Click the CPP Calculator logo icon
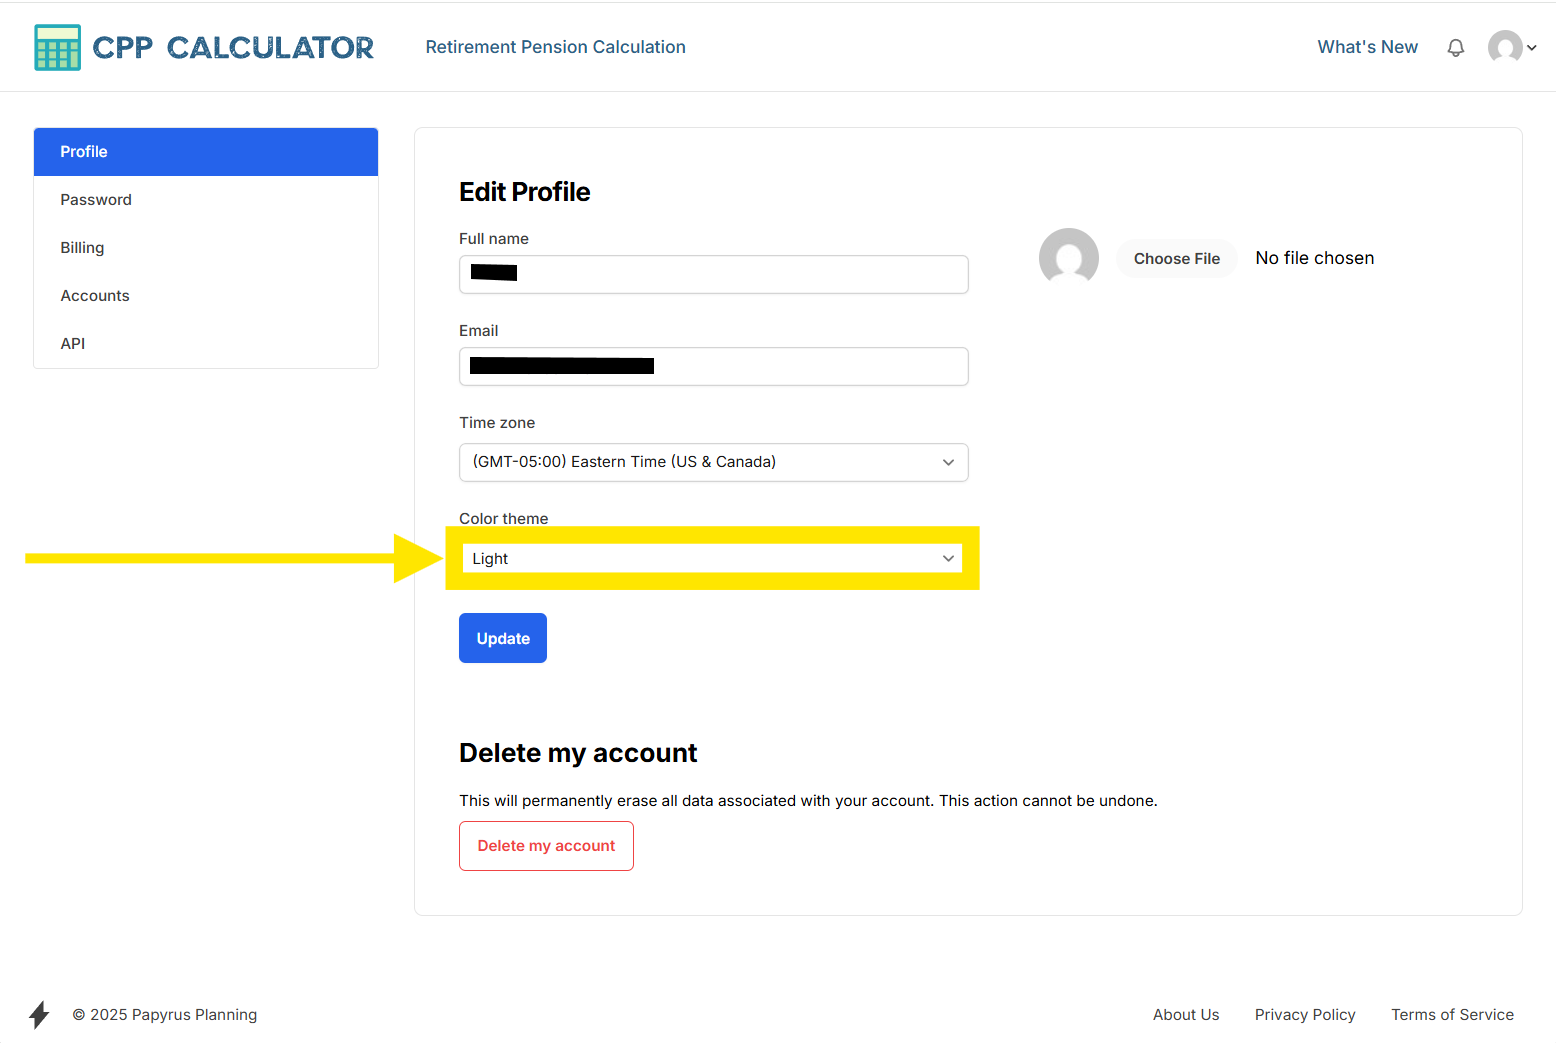 coord(57,47)
